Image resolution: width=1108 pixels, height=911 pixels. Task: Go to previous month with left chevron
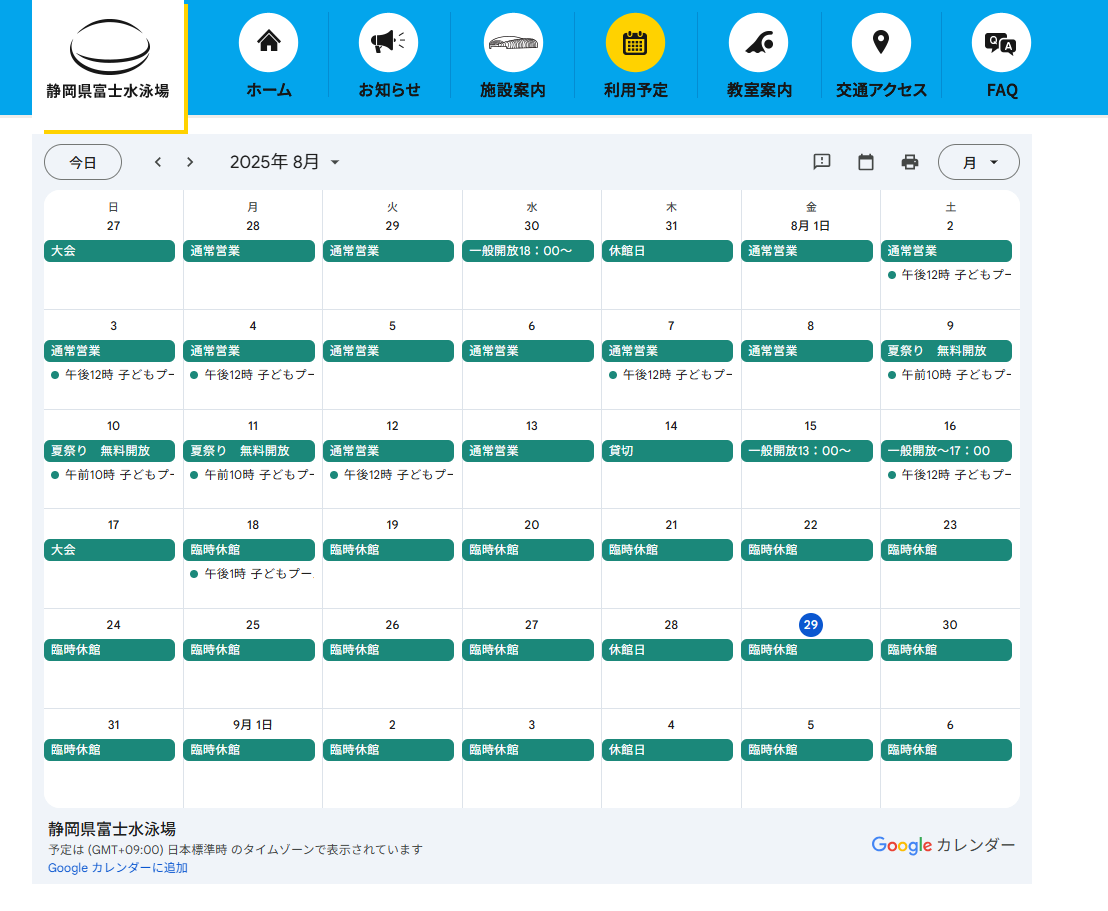157,161
